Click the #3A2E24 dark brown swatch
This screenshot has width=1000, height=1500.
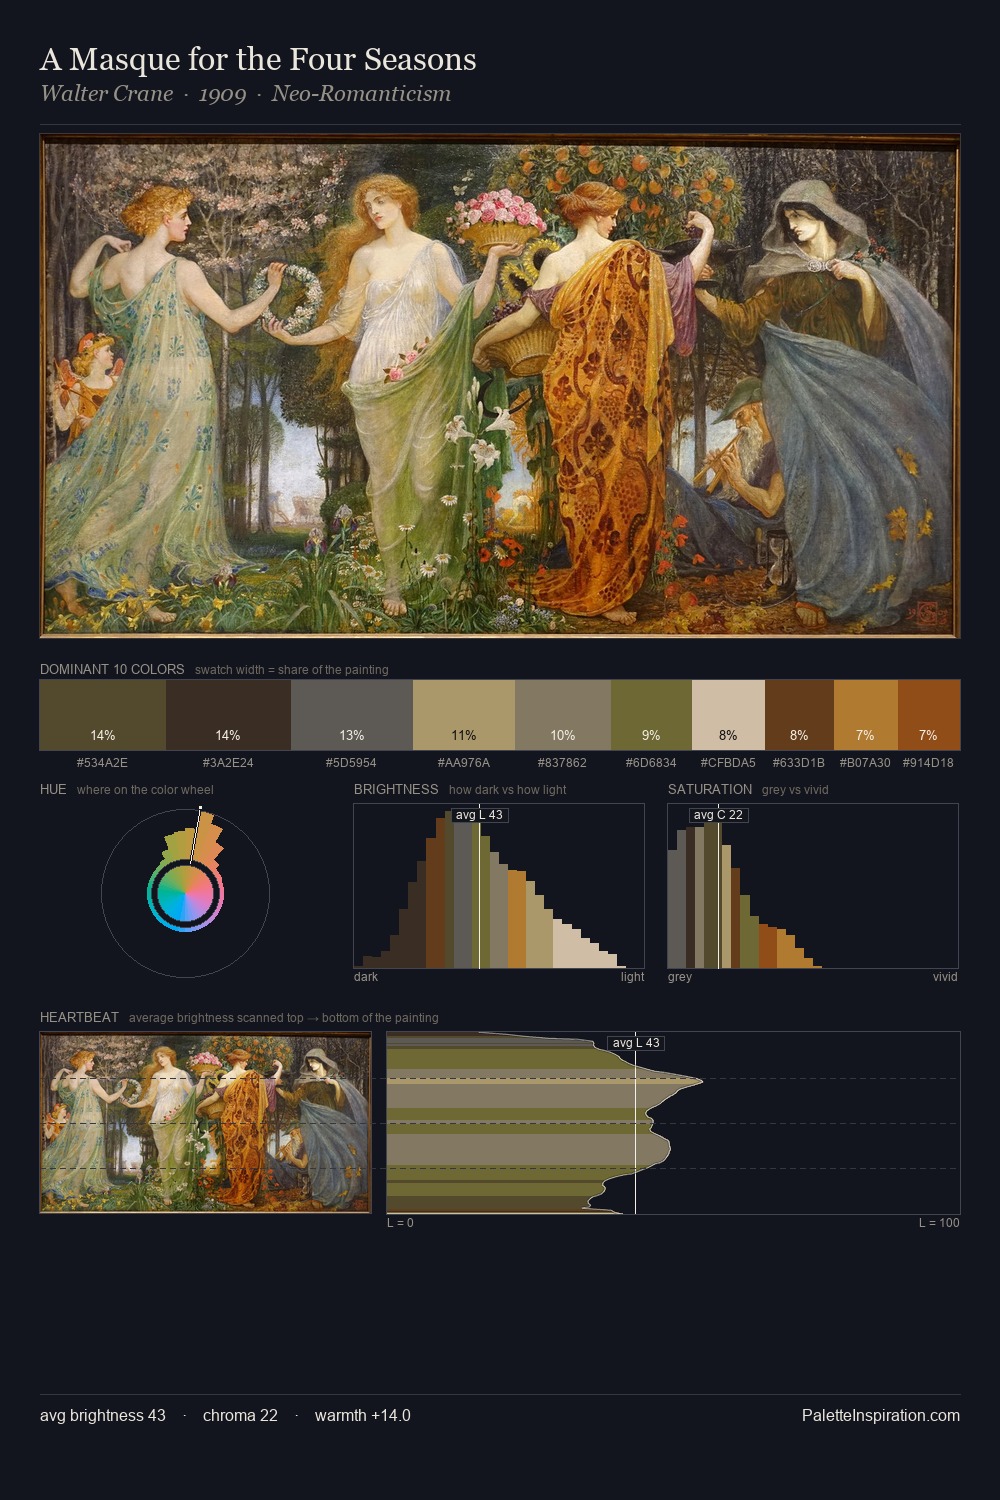[x=228, y=715]
